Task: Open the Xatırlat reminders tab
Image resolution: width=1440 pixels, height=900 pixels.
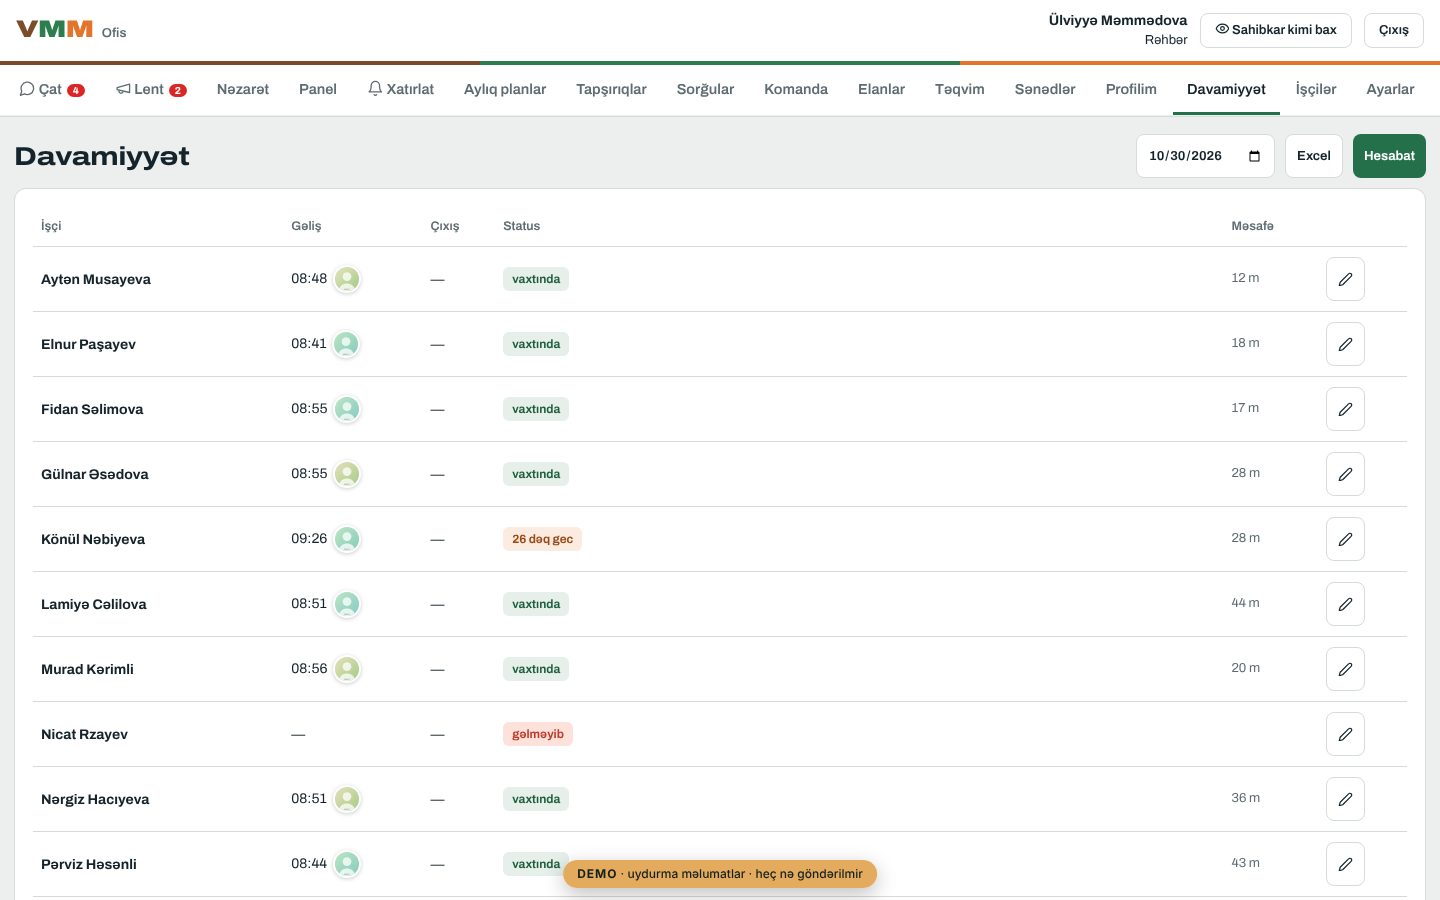Action: click(x=401, y=89)
